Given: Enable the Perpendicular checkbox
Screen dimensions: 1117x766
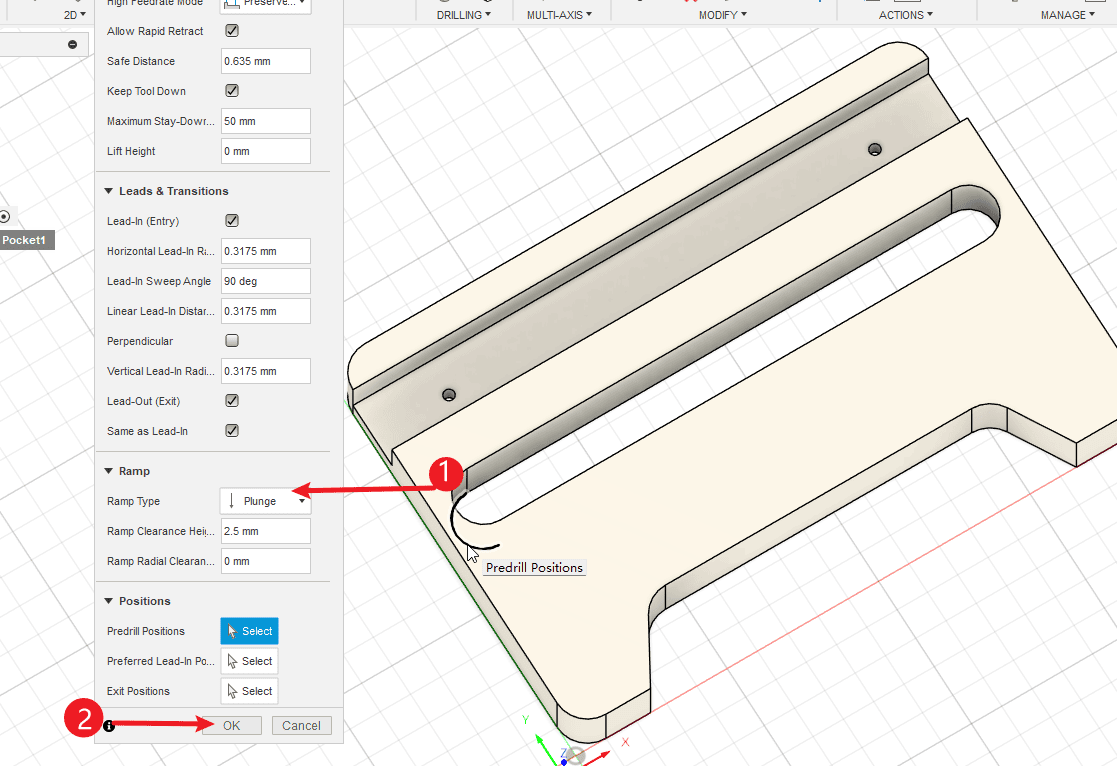Looking at the screenshot, I should (232, 341).
